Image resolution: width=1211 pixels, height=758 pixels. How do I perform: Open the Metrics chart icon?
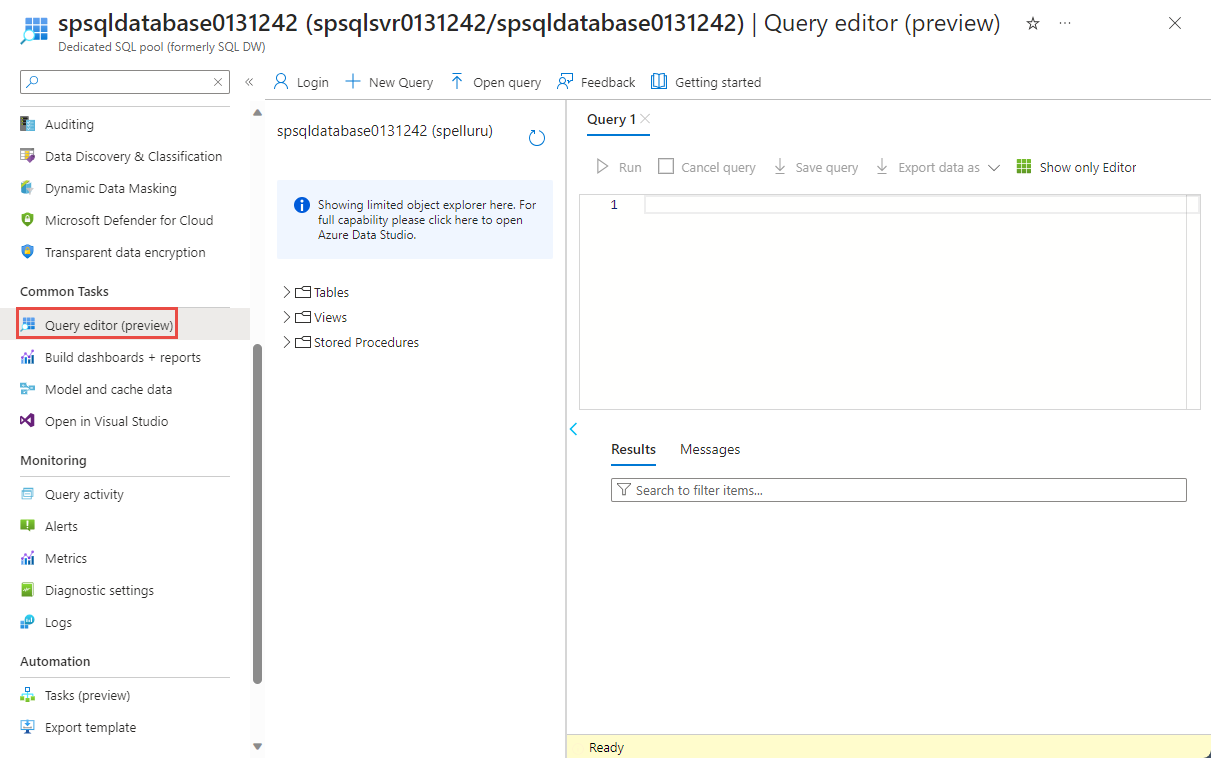28,559
